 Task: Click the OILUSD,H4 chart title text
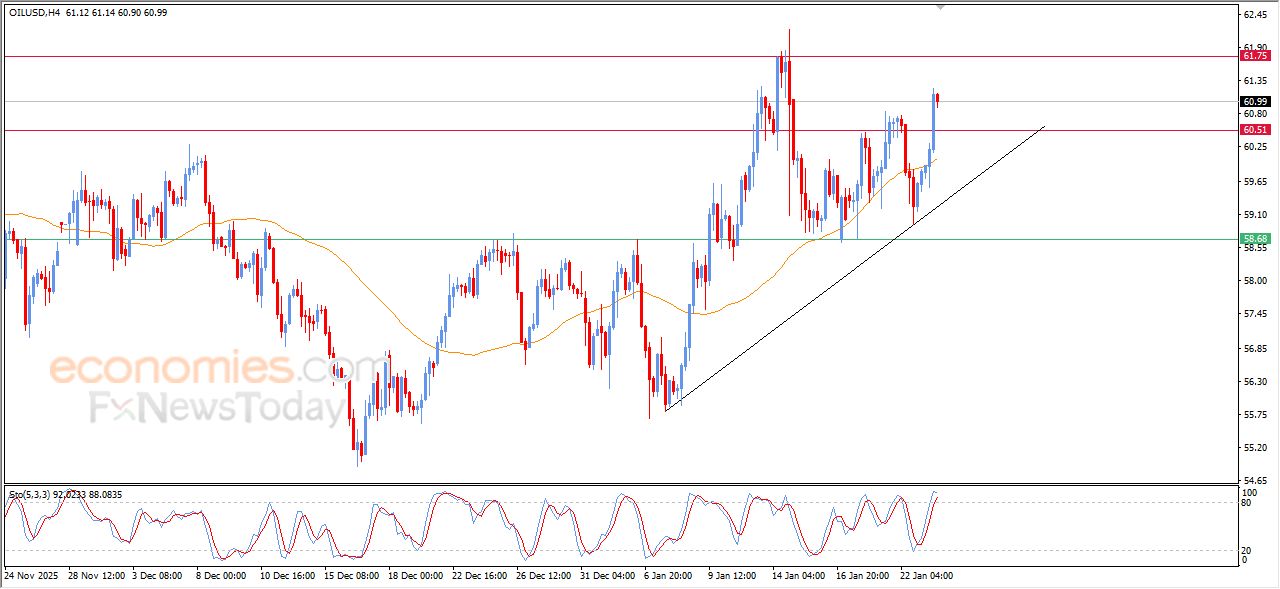tap(38, 11)
